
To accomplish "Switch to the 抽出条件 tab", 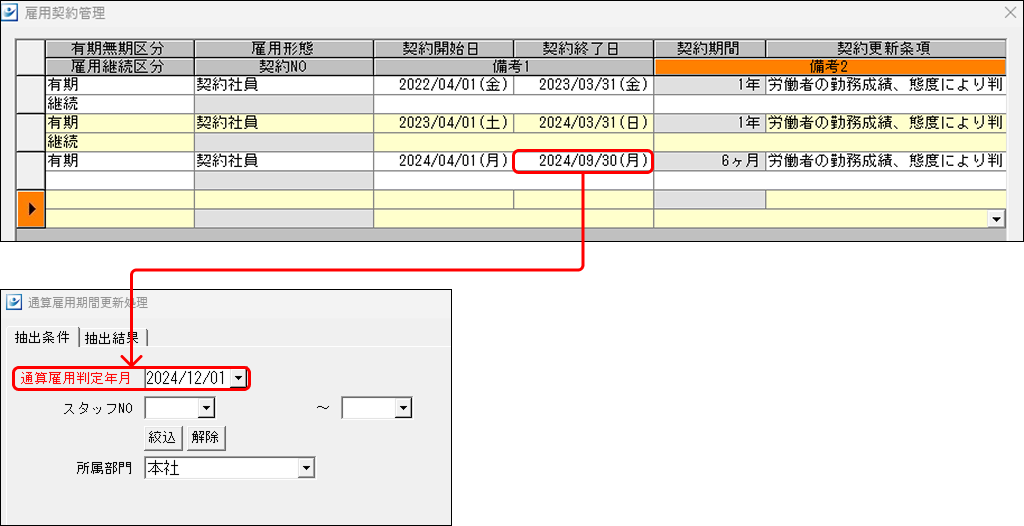I will click(42, 337).
